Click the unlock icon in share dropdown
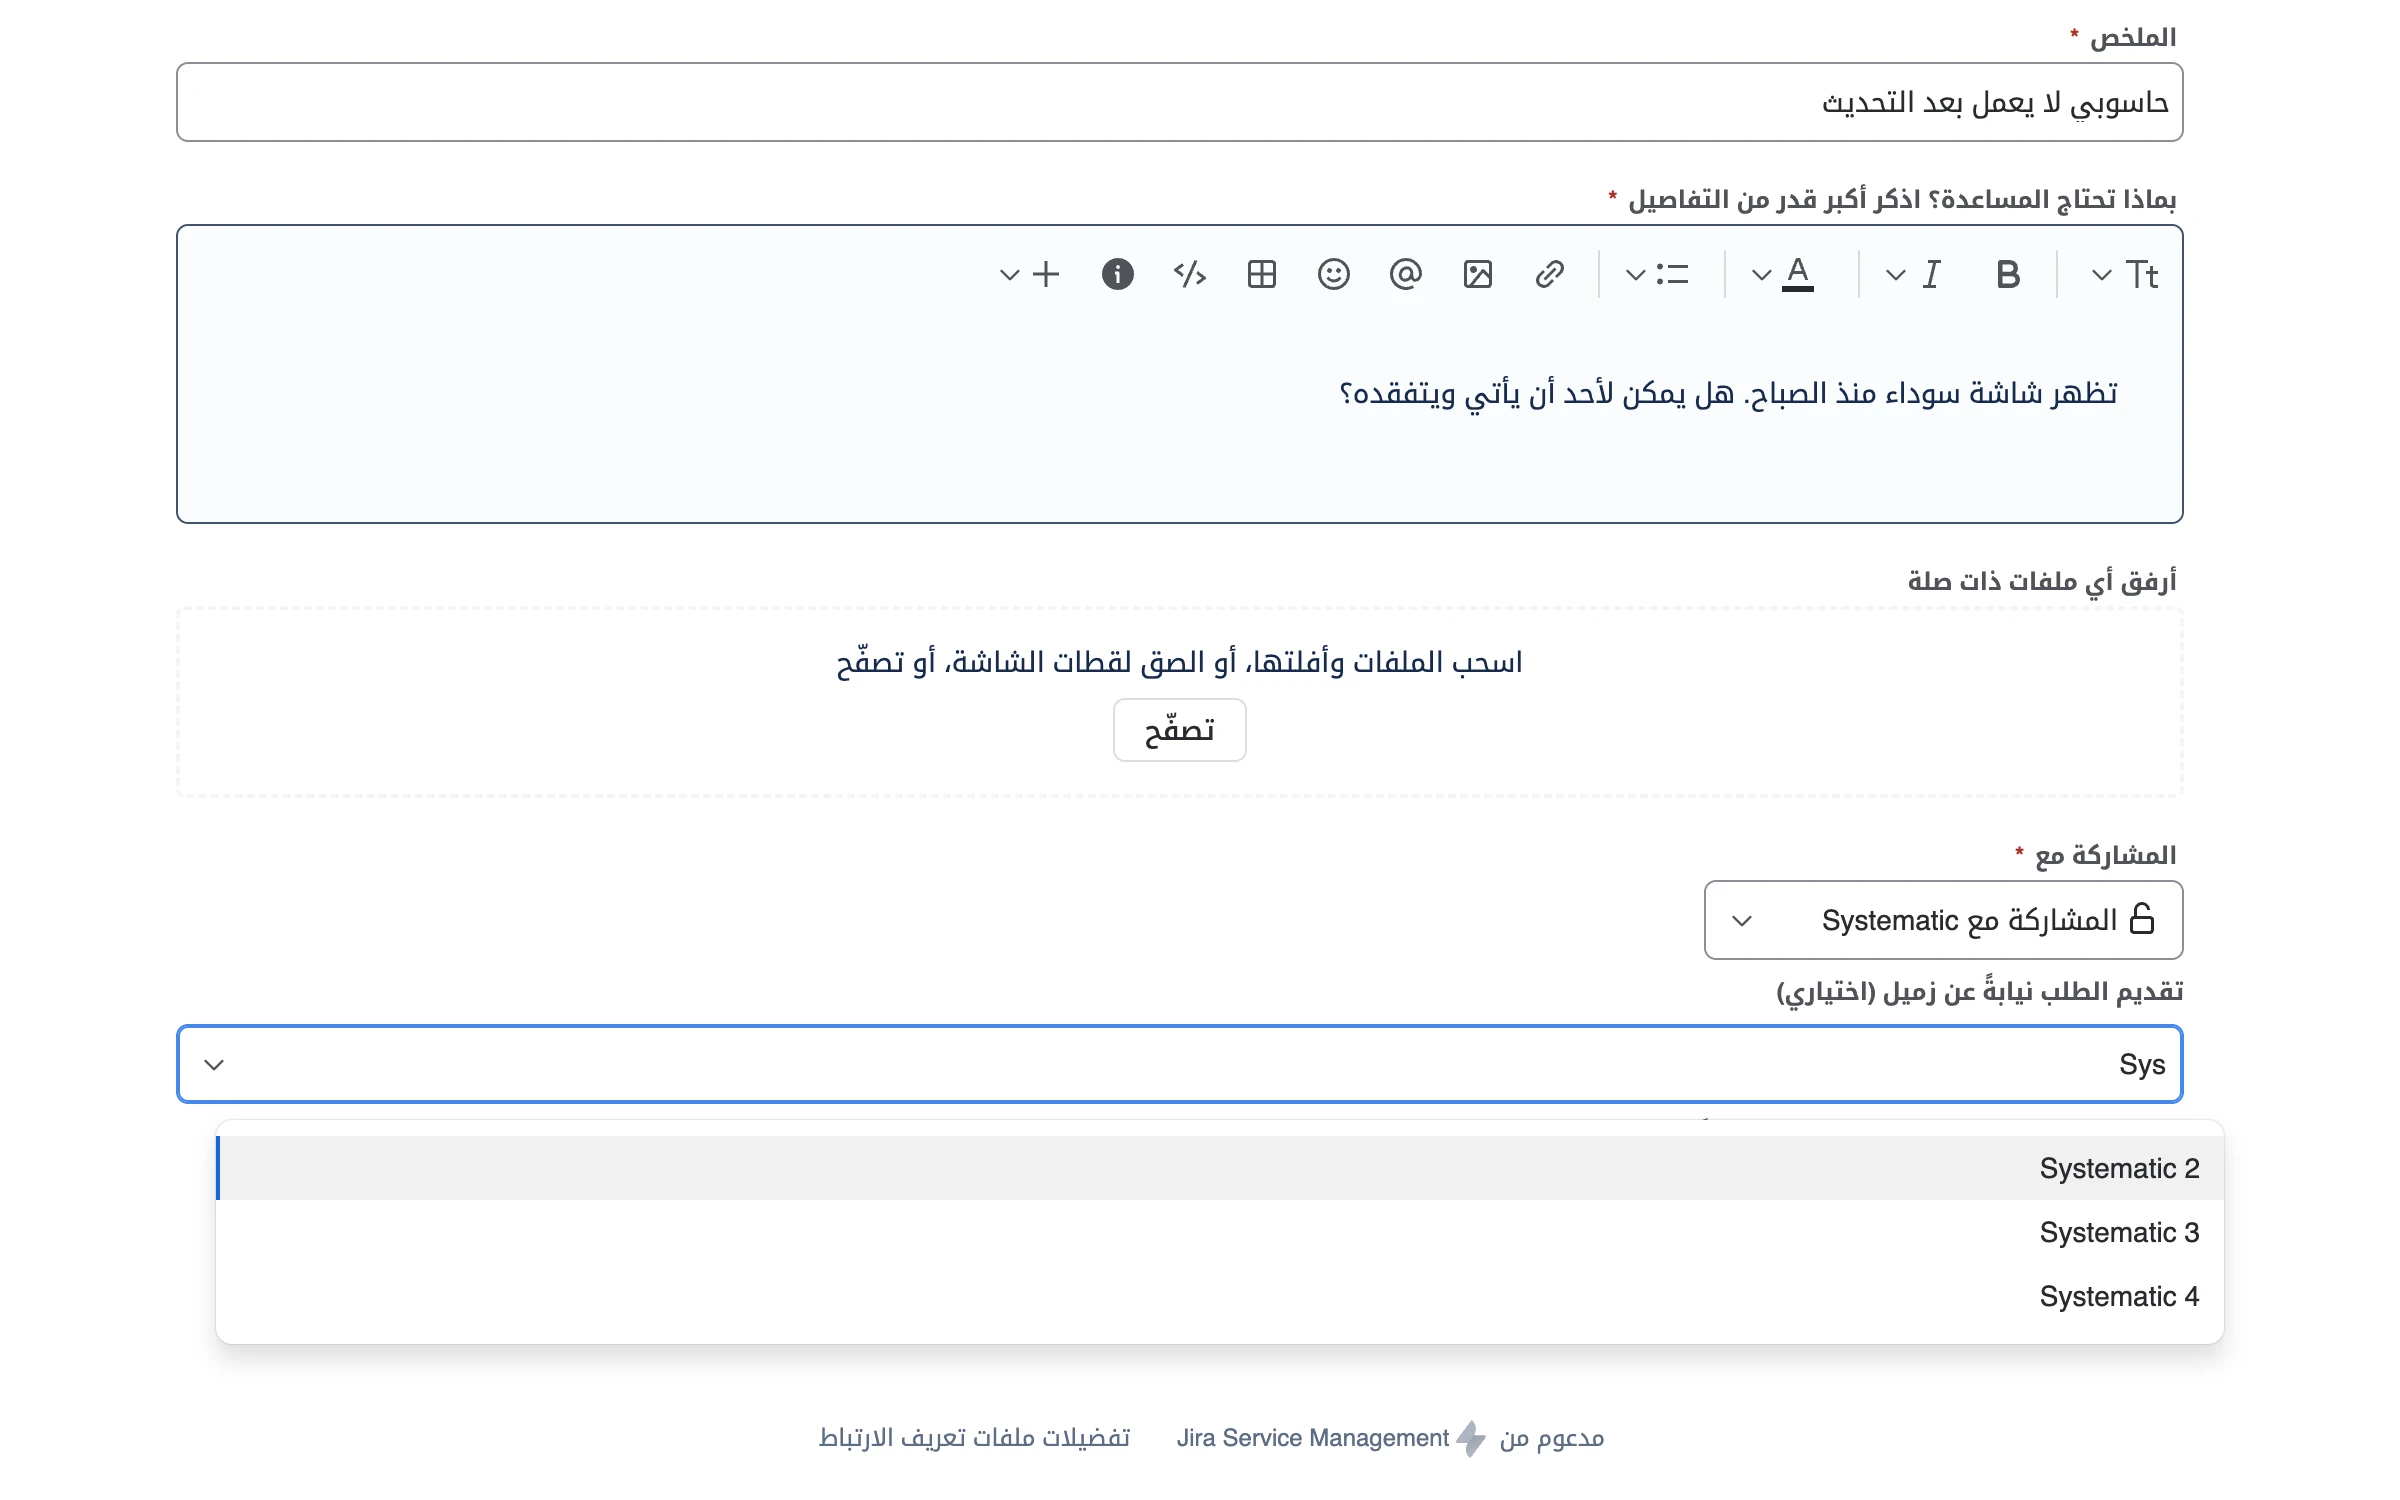 [x=2141, y=918]
